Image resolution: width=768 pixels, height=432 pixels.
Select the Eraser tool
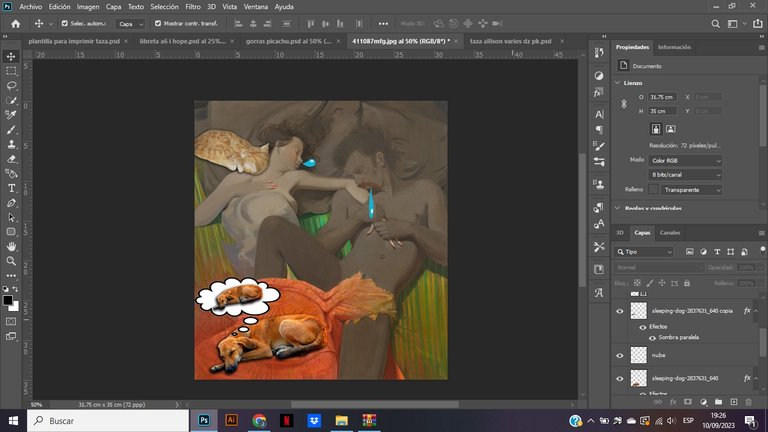[11, 159]
